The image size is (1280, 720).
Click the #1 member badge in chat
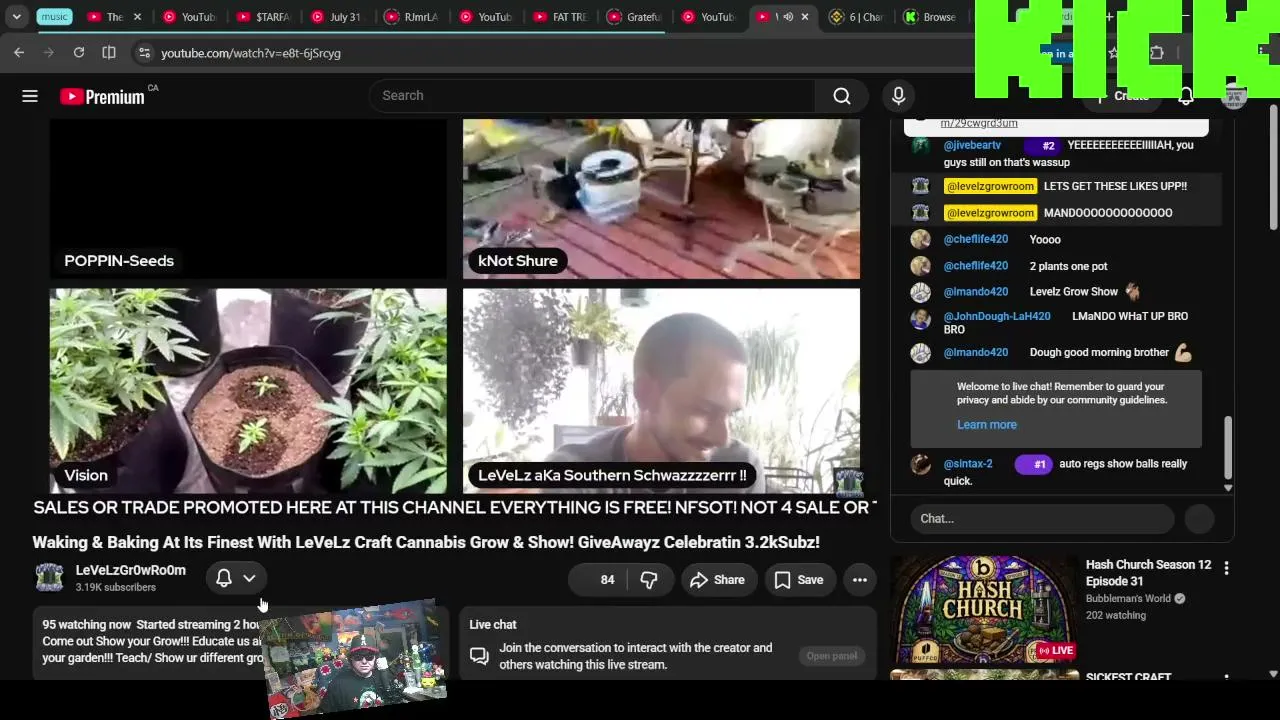(1034, 464)
